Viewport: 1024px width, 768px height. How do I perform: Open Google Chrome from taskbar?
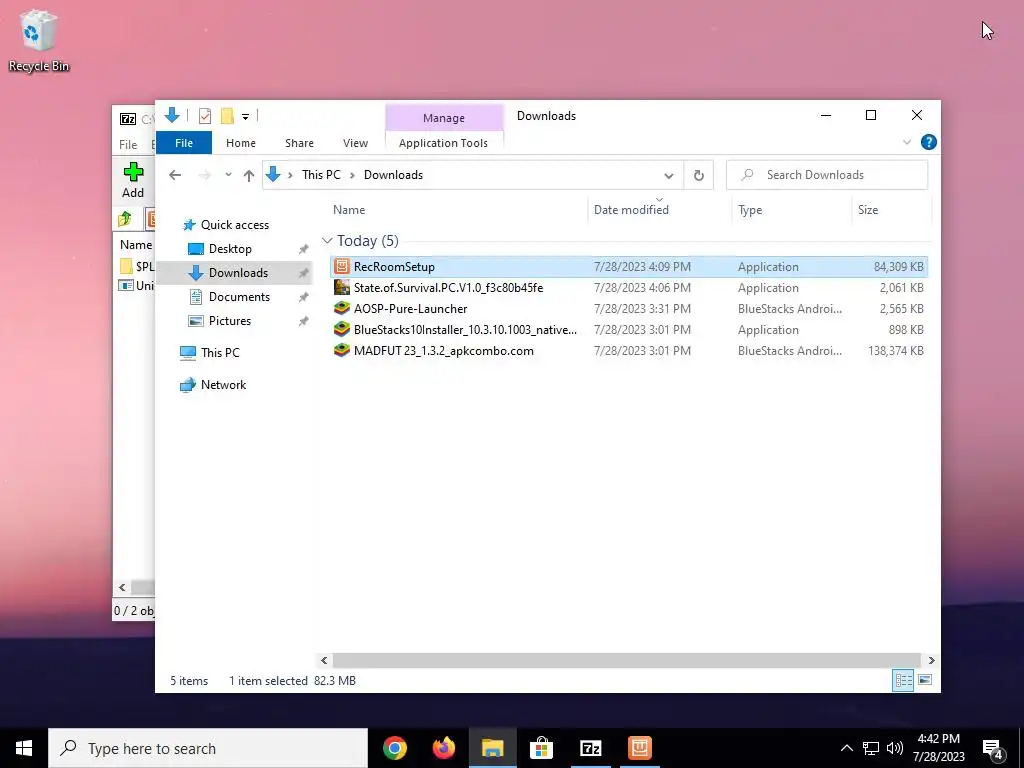coord(394,748)
